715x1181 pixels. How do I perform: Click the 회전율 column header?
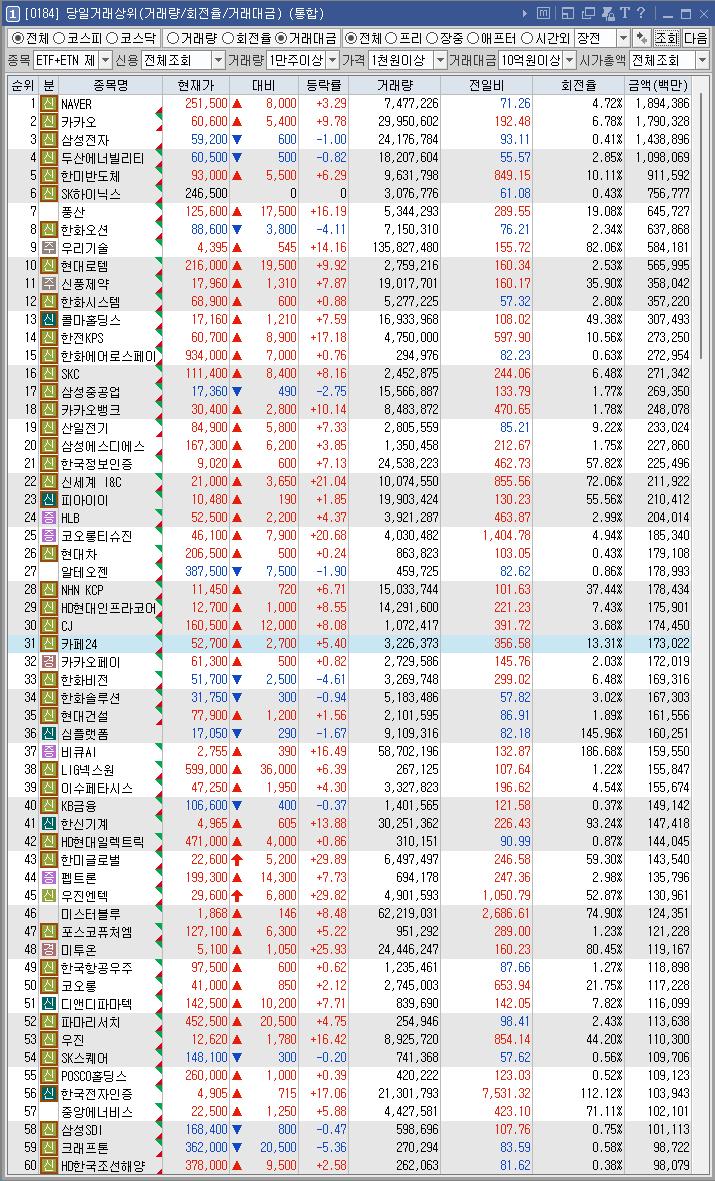pyautogui.click(x=579, y=86)
